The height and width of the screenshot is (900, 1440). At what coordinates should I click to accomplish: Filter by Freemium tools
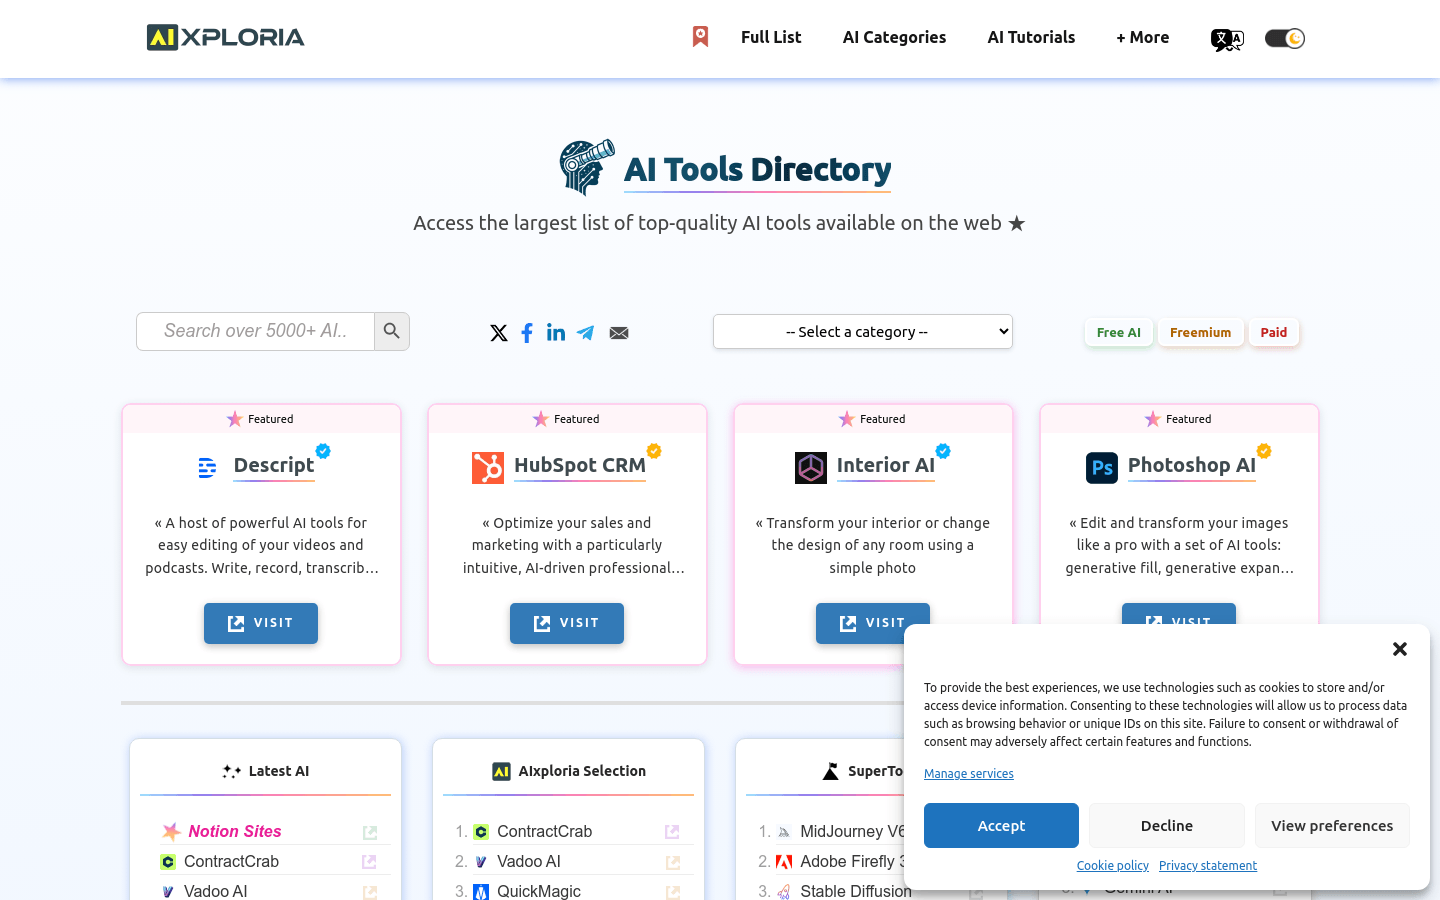pos(1200,332)
